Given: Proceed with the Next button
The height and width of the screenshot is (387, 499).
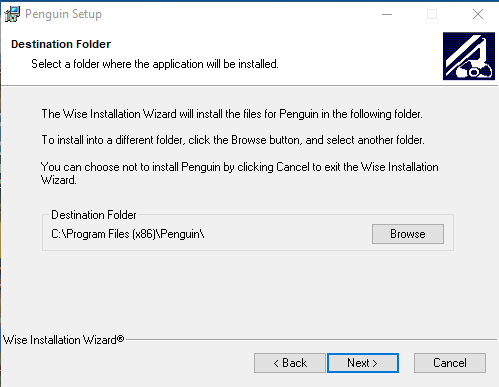Looking at the screenshot, I should 363,363.
